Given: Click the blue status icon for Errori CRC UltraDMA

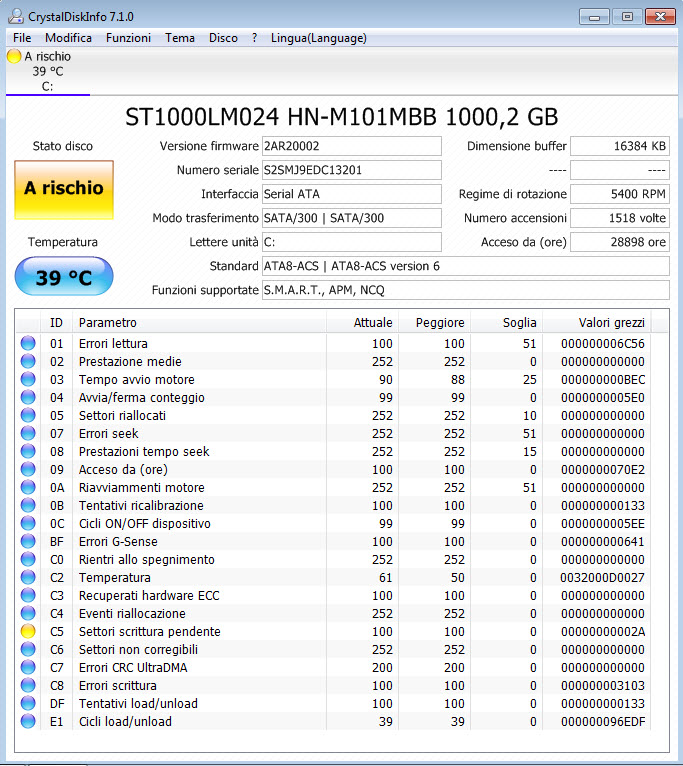Looking at the screenshot, I should [28, 667].
